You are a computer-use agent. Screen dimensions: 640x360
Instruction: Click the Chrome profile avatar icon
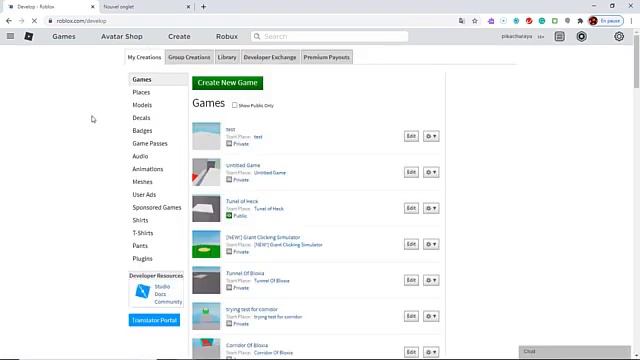click(593, 21)
